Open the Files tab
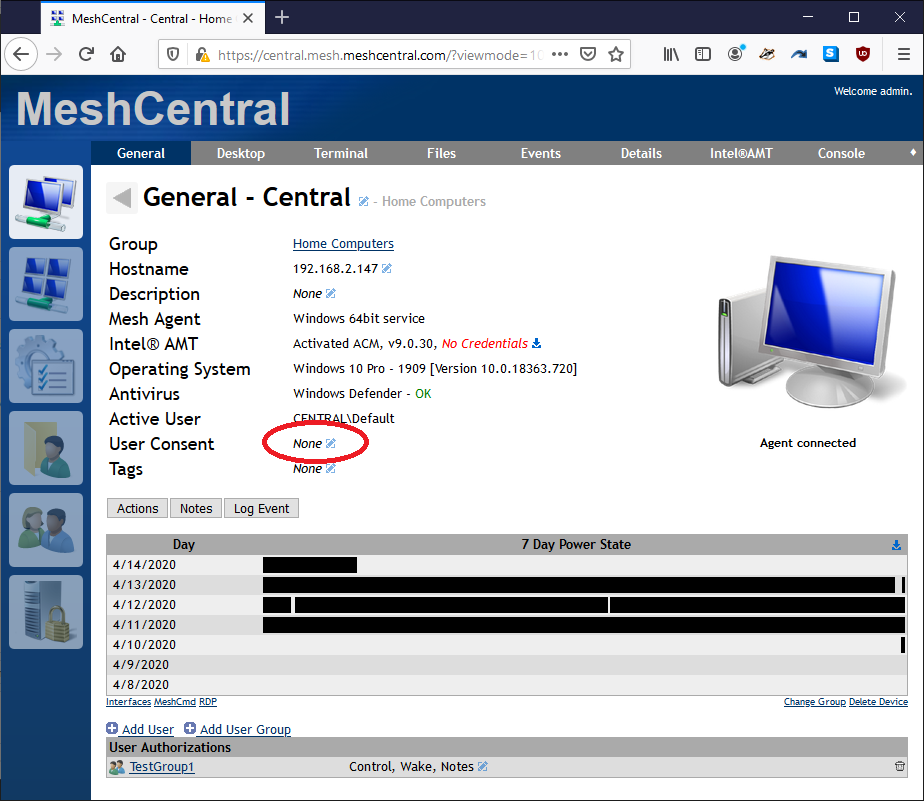 tap(441, 153)
